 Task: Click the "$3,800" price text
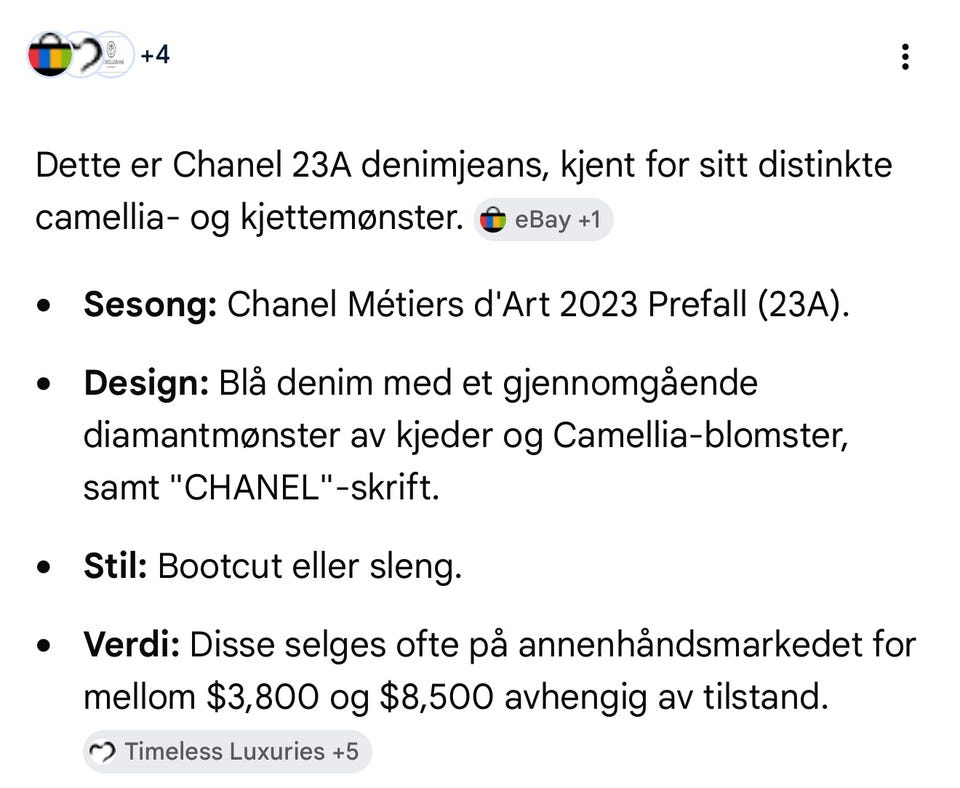coord(263,697)
